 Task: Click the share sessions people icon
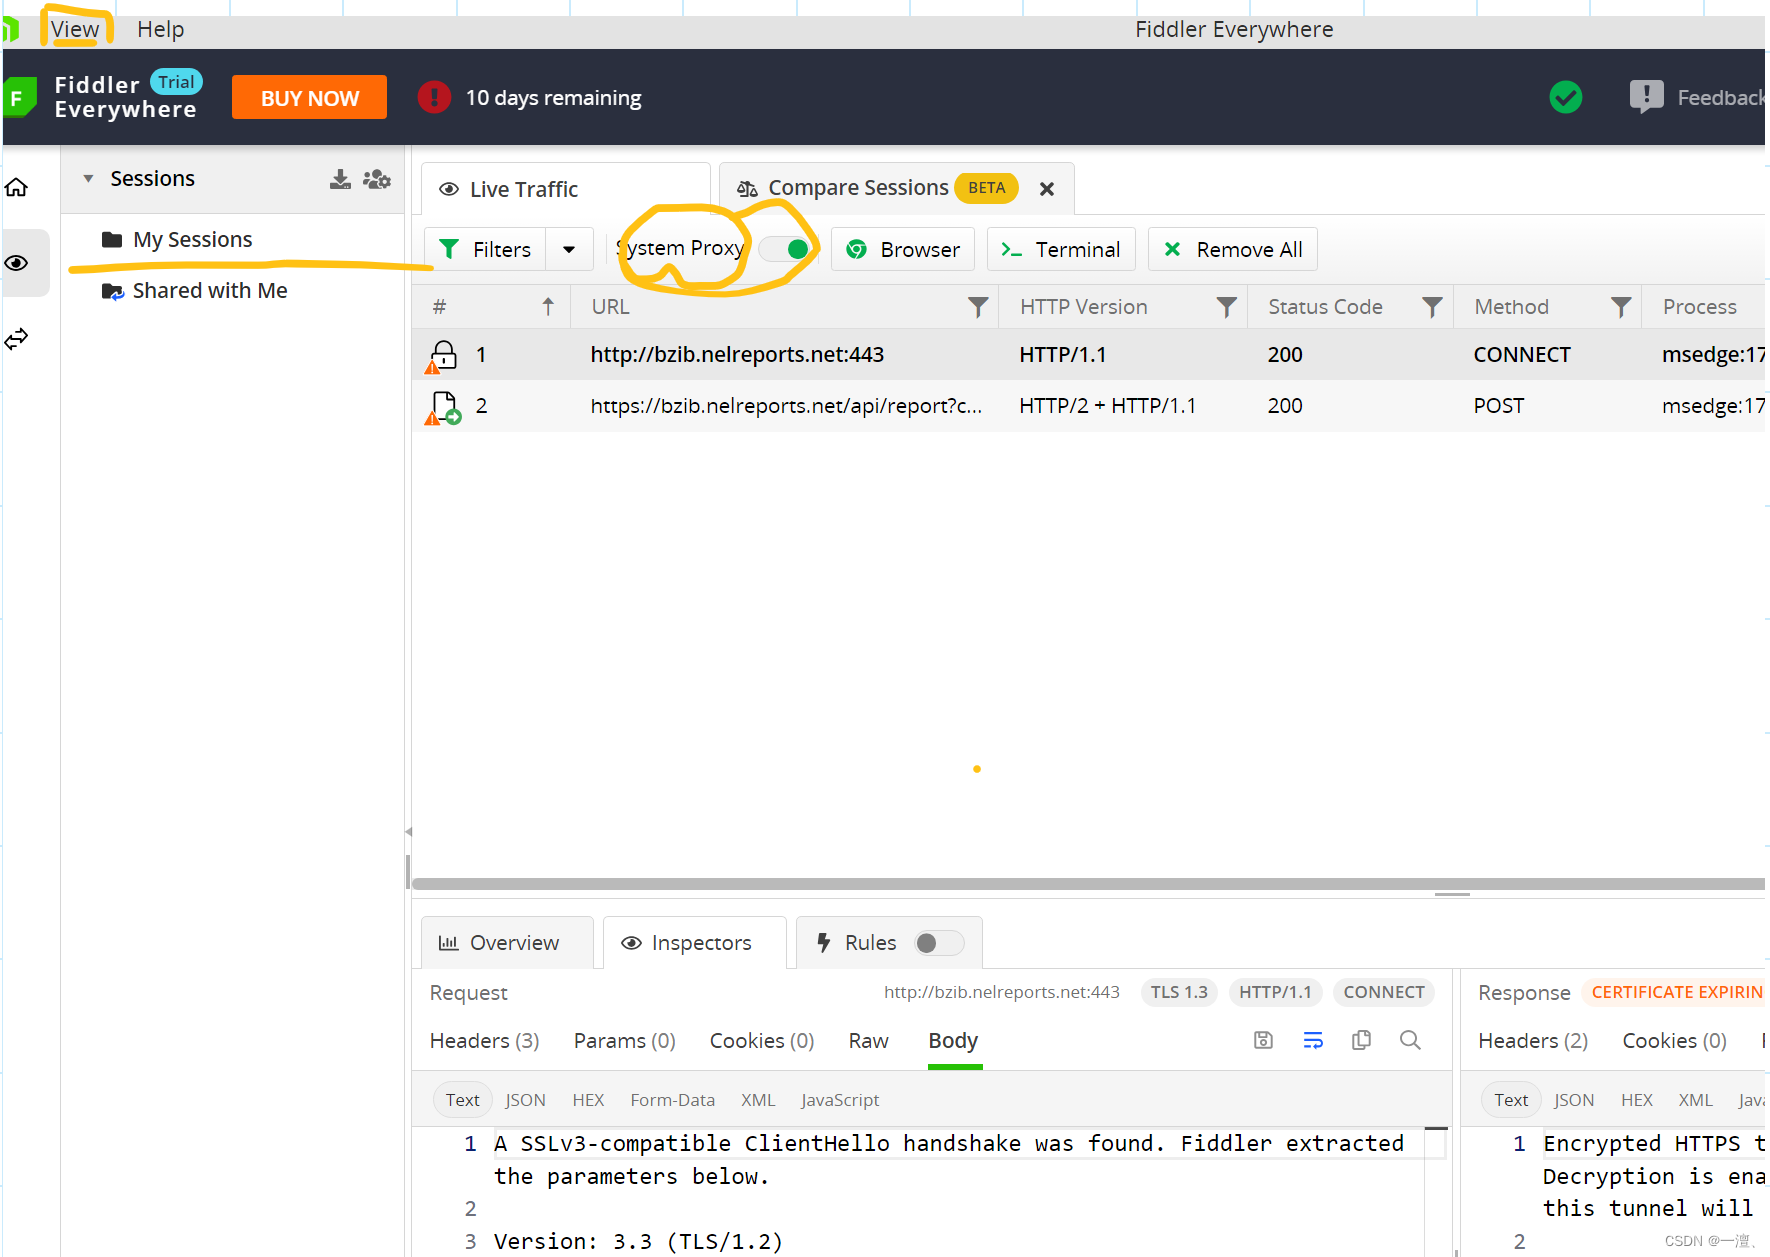click(x=377, y=179)
